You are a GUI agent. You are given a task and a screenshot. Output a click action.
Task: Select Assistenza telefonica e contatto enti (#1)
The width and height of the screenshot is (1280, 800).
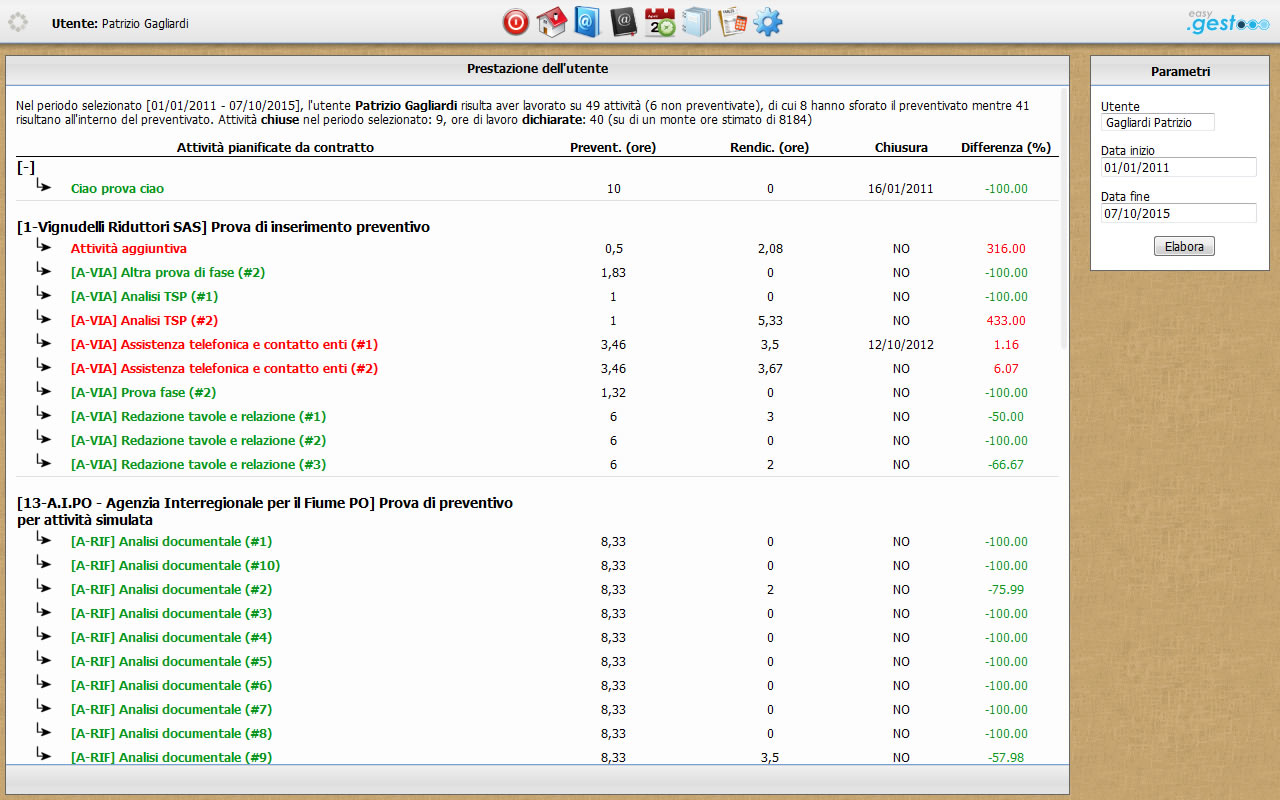point(224,344)
